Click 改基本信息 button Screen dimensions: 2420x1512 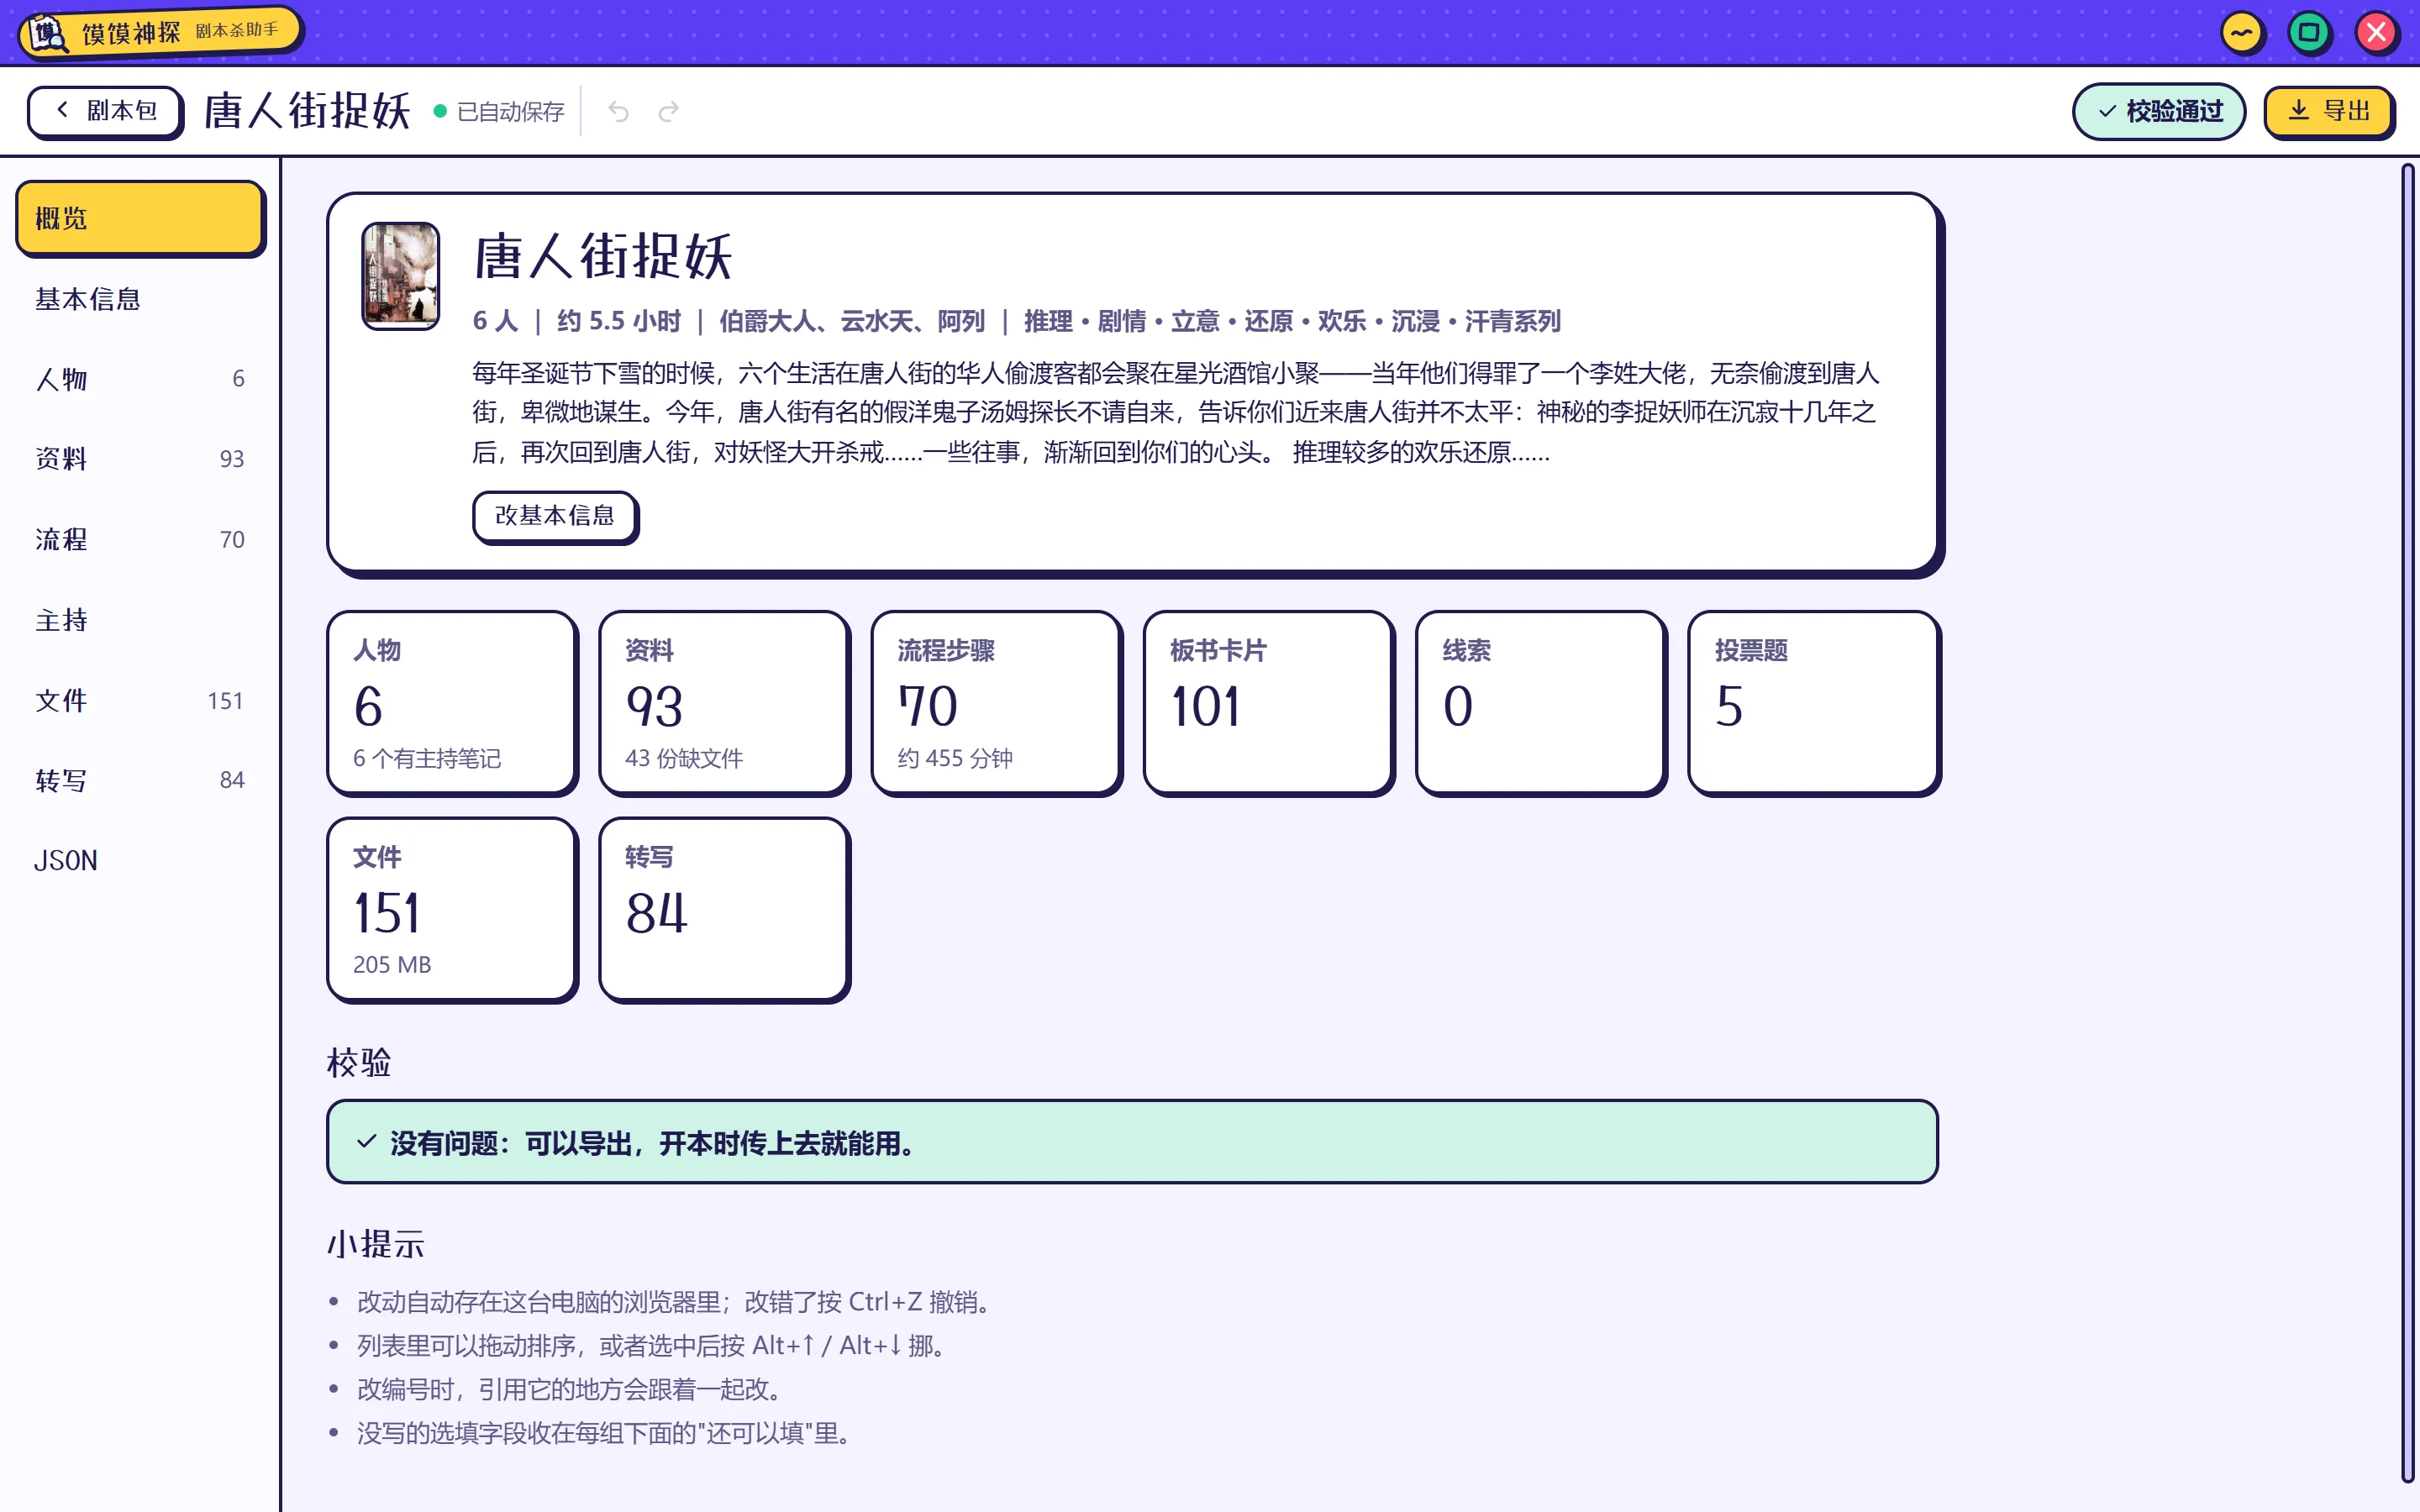[x=554, y=516]
